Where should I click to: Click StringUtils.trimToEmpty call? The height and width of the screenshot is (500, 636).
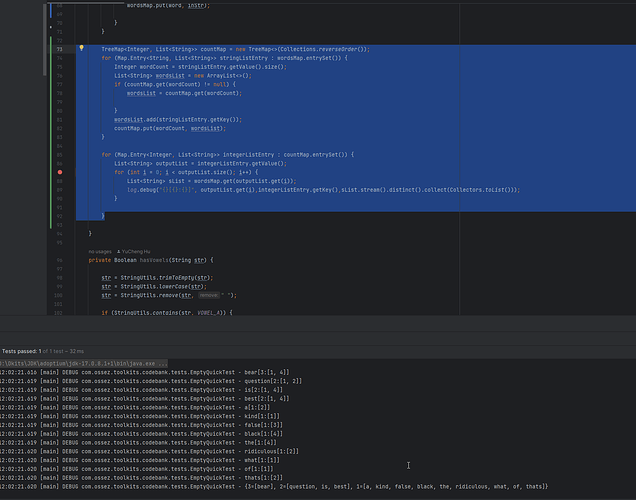pos(165,278)
